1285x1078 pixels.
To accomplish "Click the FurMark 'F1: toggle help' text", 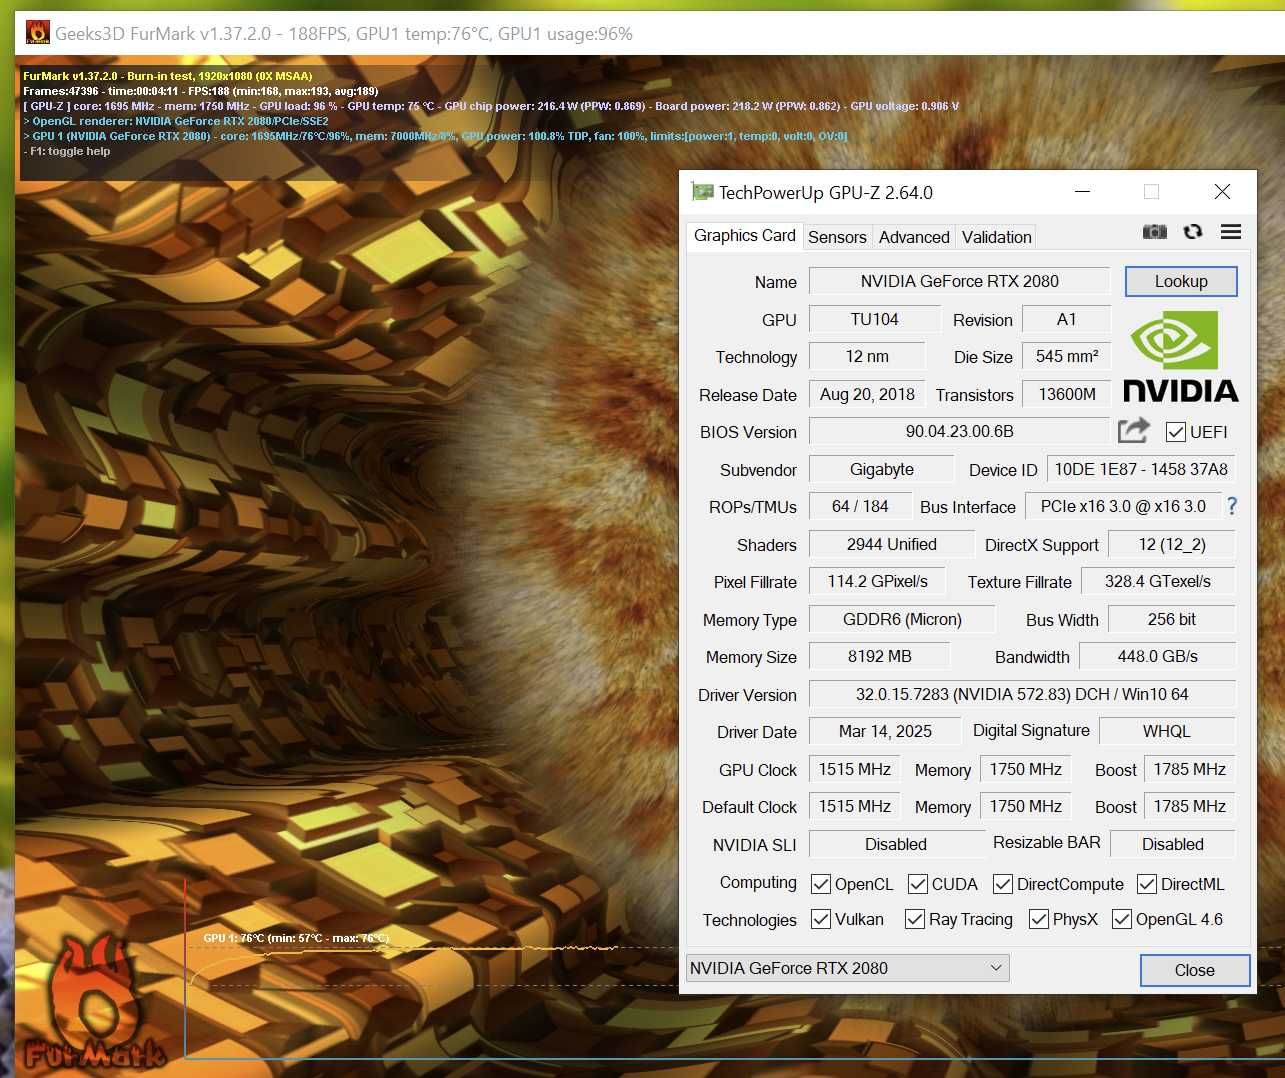I will (67, 151).
